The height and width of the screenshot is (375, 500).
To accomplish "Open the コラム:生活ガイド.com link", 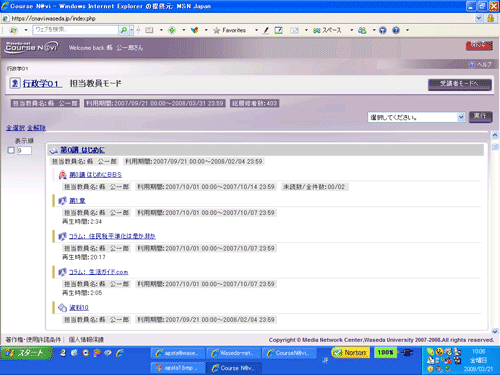I will pos(98,272).
